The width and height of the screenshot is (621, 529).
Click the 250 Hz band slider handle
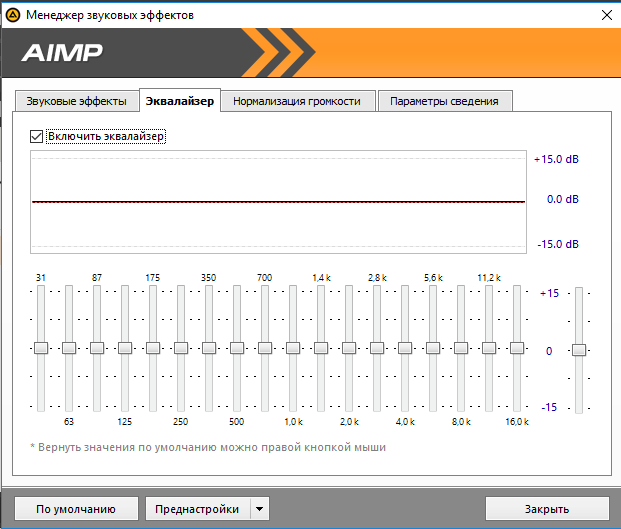tap(181, 348)
